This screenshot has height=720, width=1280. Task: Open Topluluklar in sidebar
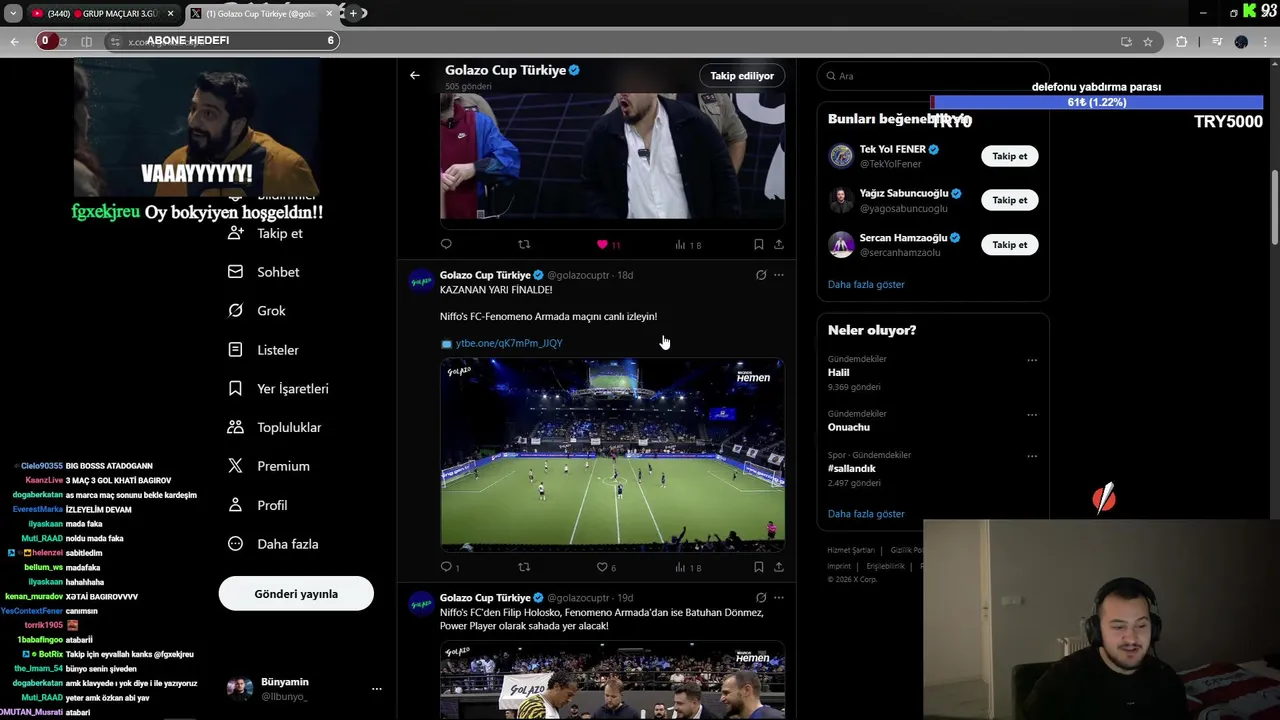point(274,427)
